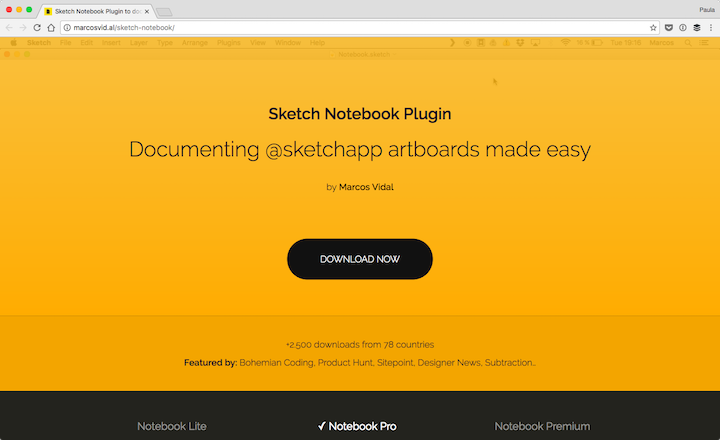Go to the browser home page
Screen dimensions: 720x440
[51, 28]
